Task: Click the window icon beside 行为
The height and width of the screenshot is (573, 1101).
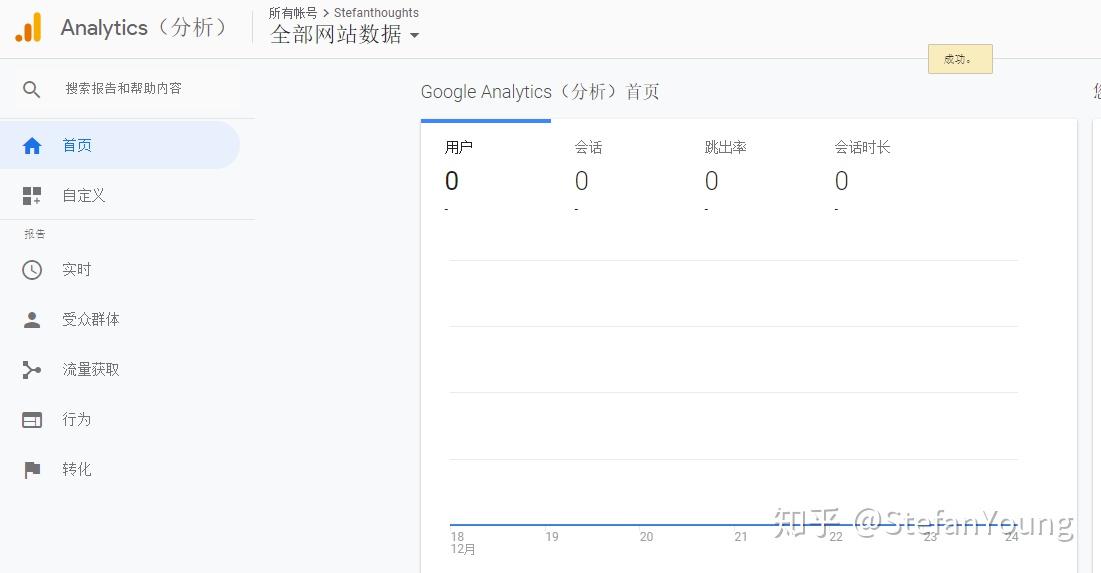Action: [x=32, y=420]
